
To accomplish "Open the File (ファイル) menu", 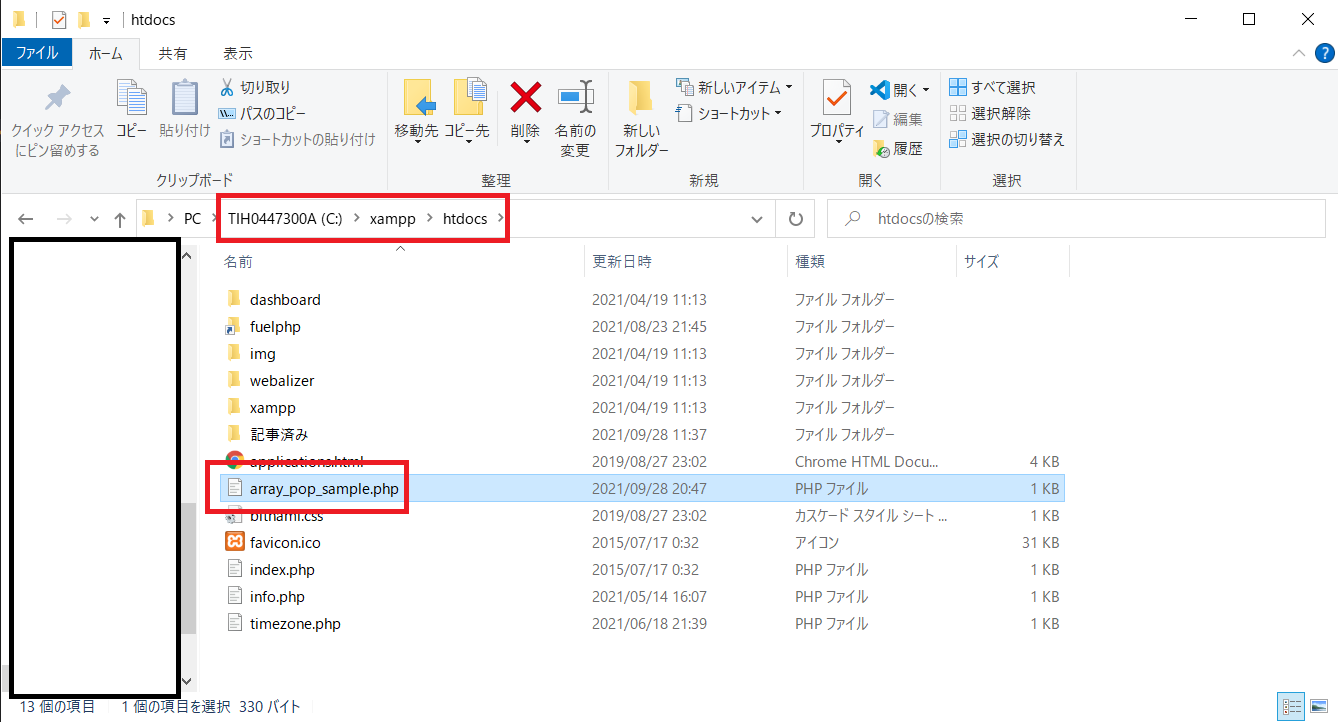I will (36, 53).
